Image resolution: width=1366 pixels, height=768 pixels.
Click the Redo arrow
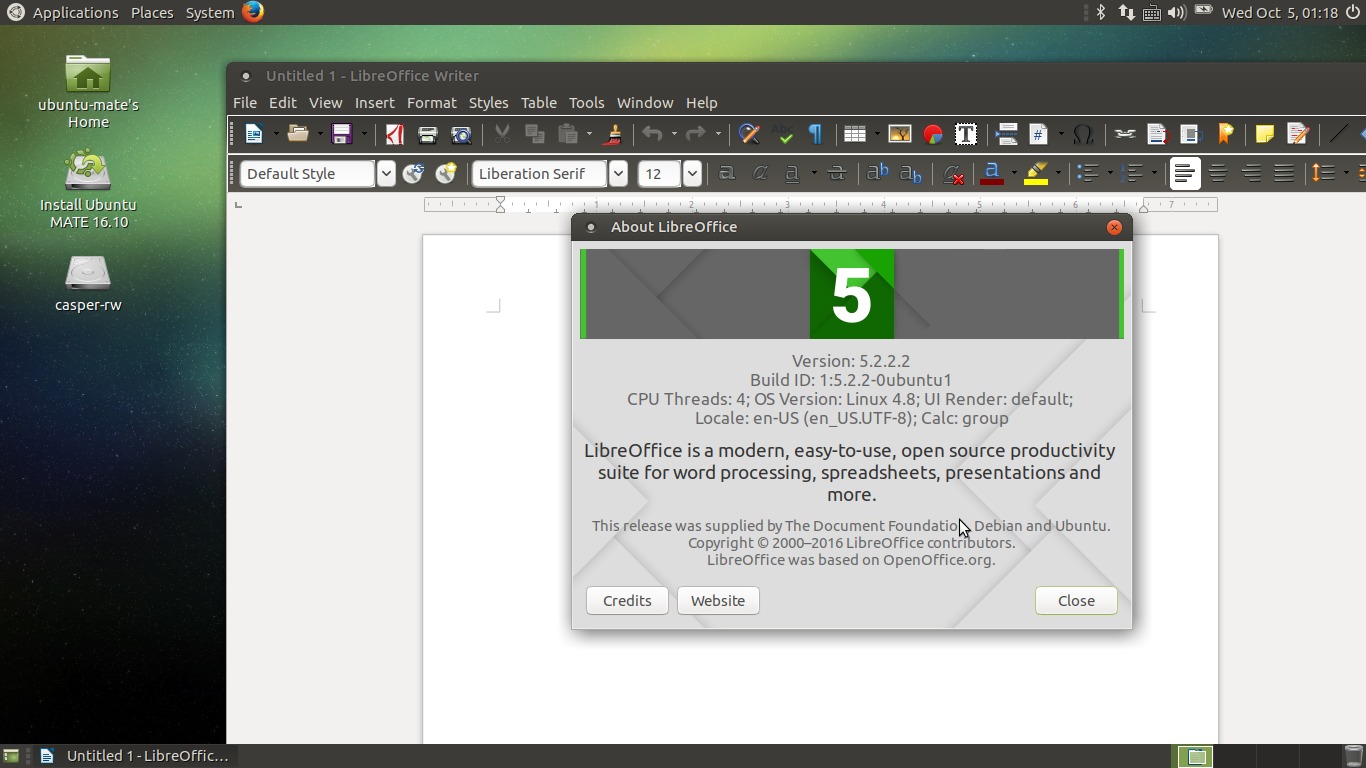click(697, 134)
